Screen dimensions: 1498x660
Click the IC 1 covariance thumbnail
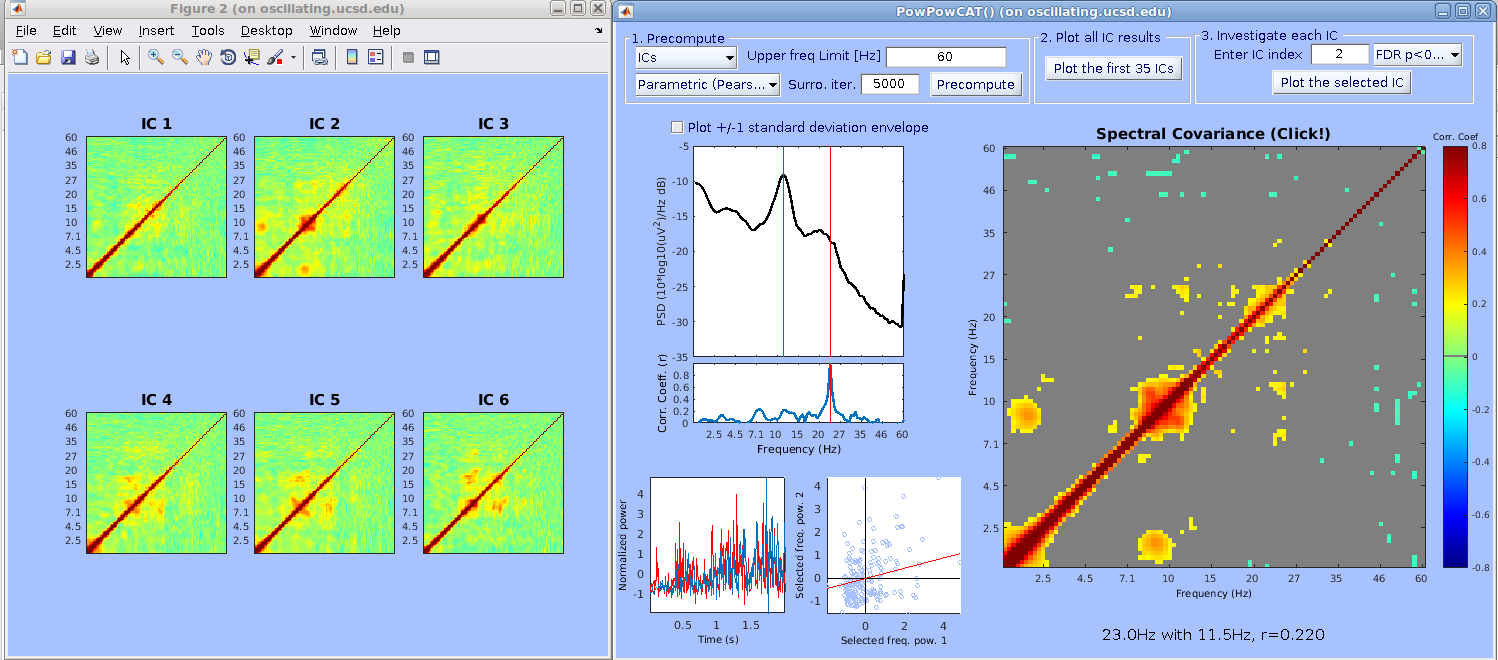pos(156,206)
